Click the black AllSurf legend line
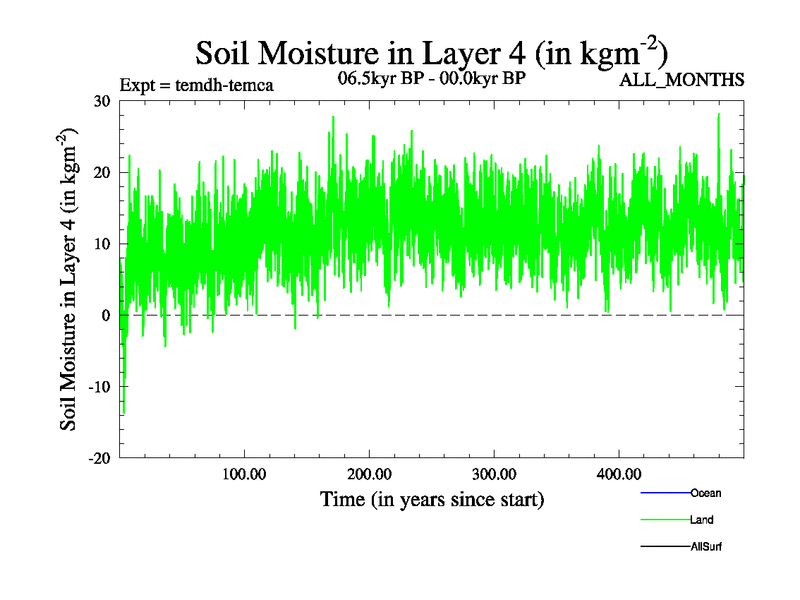 click(664, 547)
